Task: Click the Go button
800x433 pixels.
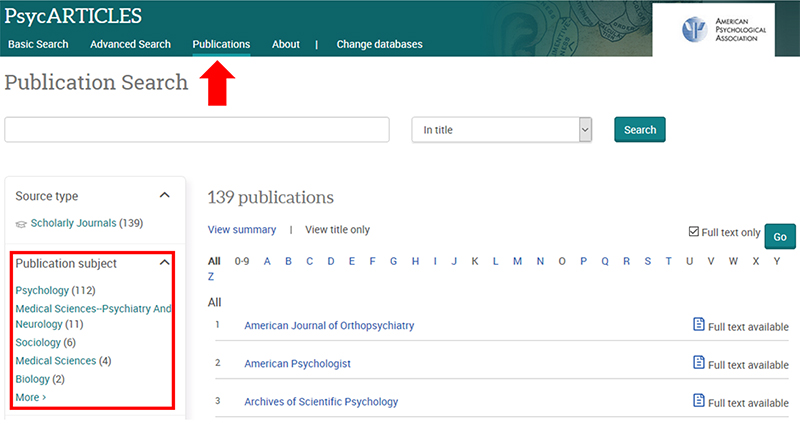Action: coord(780,237)
